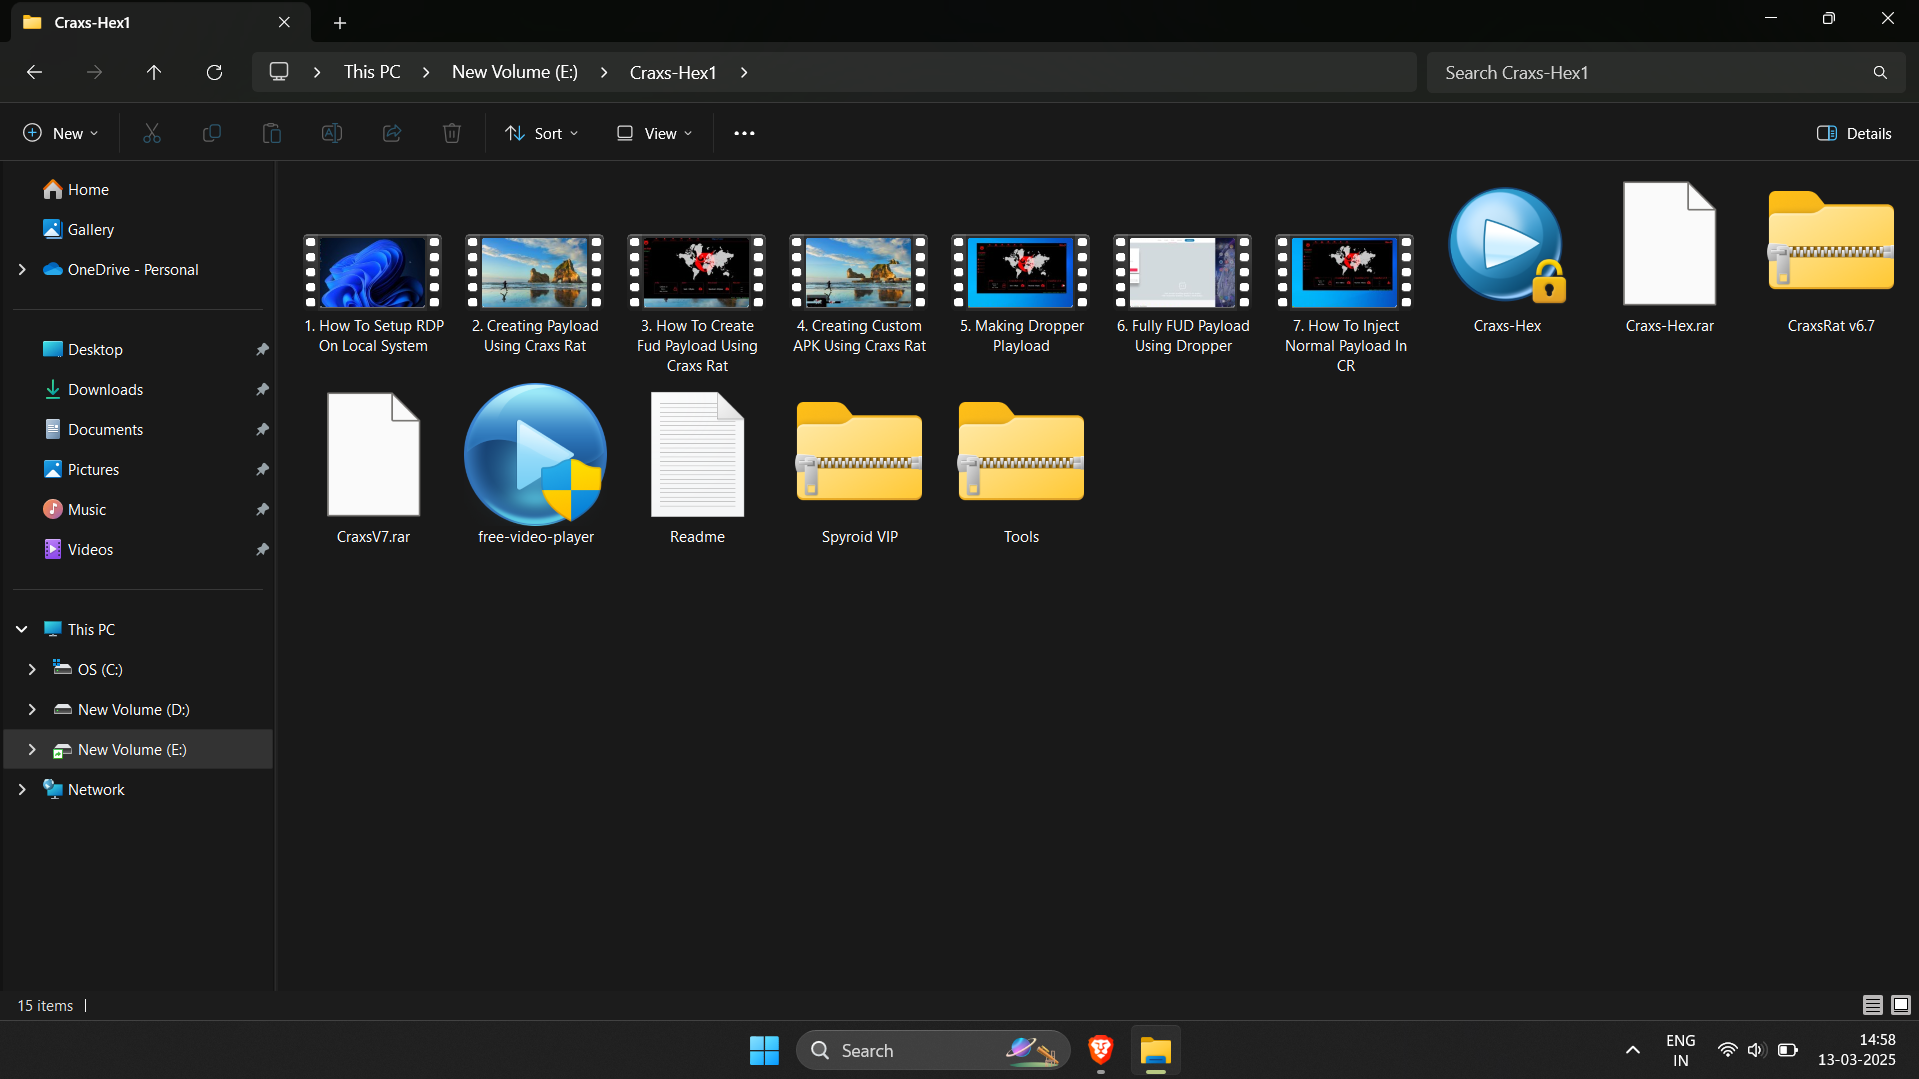Open Gallery in navigation pane
The image size is (1919, 1079).
pyautogui.click(x=78, y=229)
